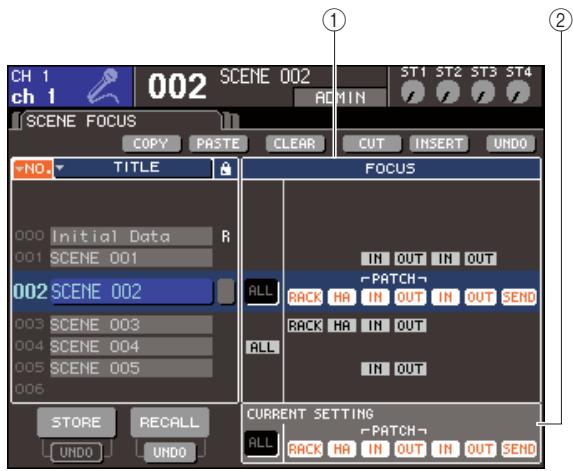The height and width of the screenshot is (471, 573).
Task: Click the UNDO button under STORE
Action: [76, 452]
